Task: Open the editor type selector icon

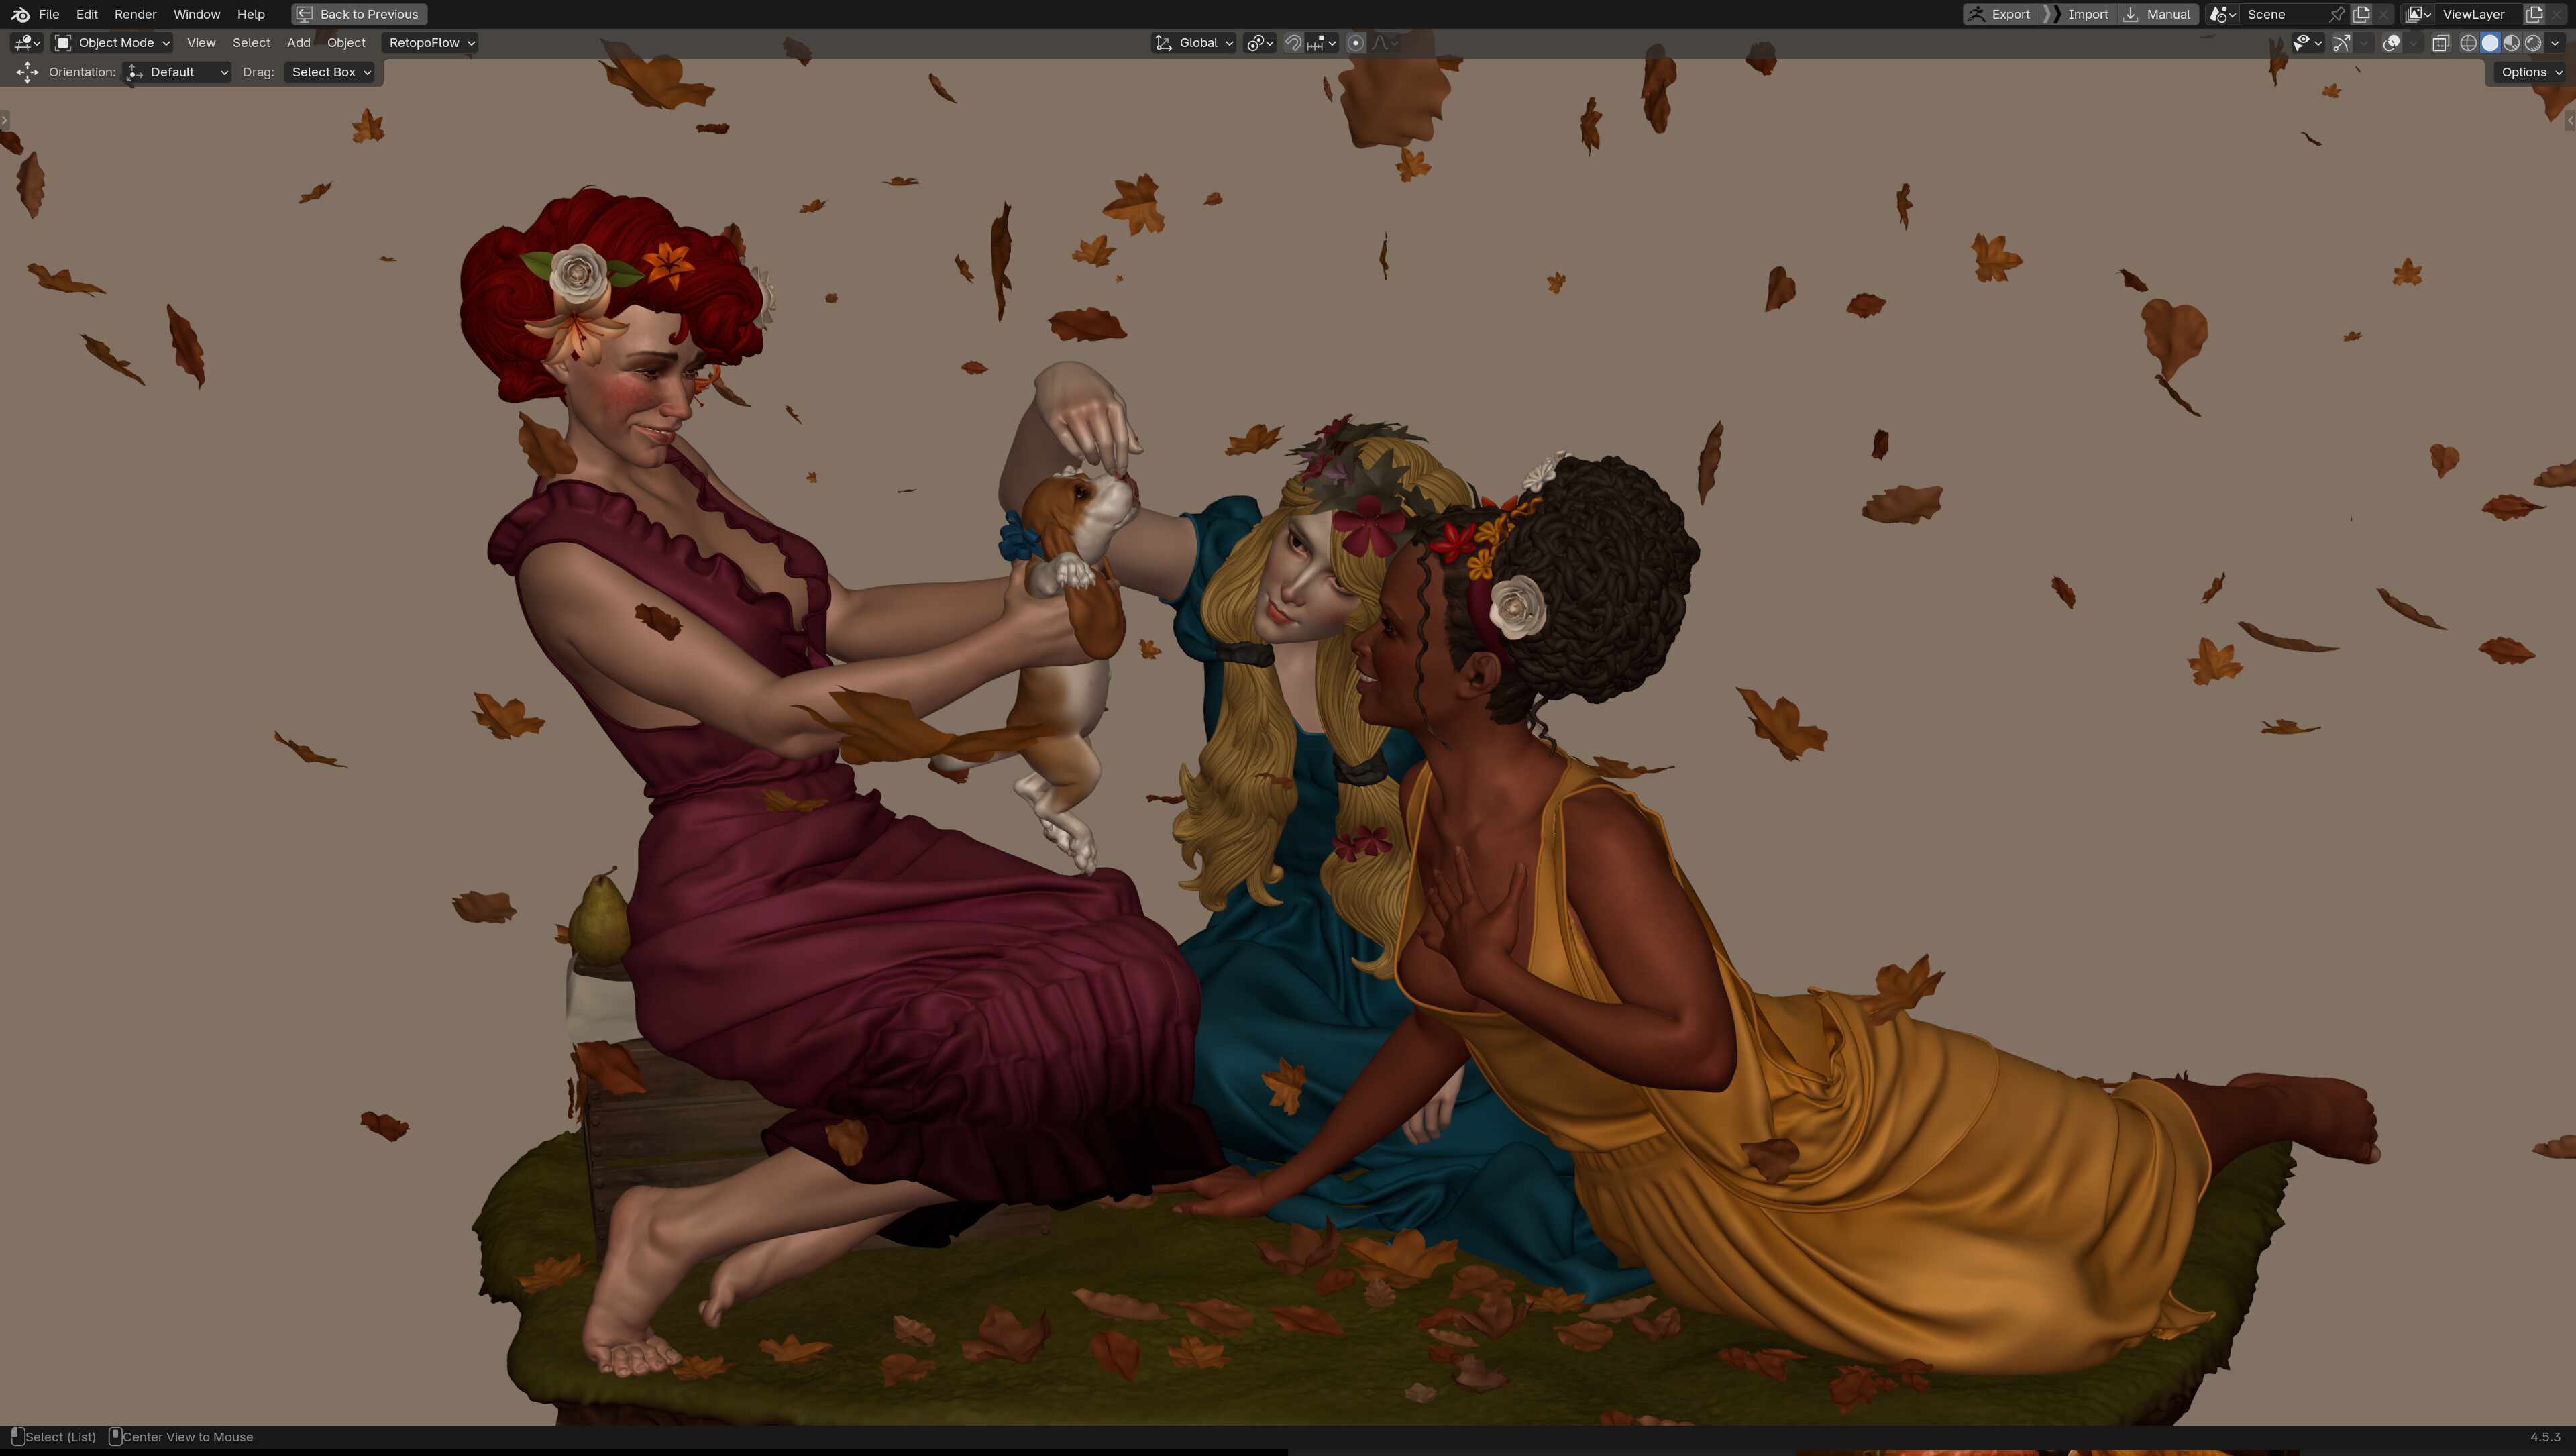Action: [22, 43]
